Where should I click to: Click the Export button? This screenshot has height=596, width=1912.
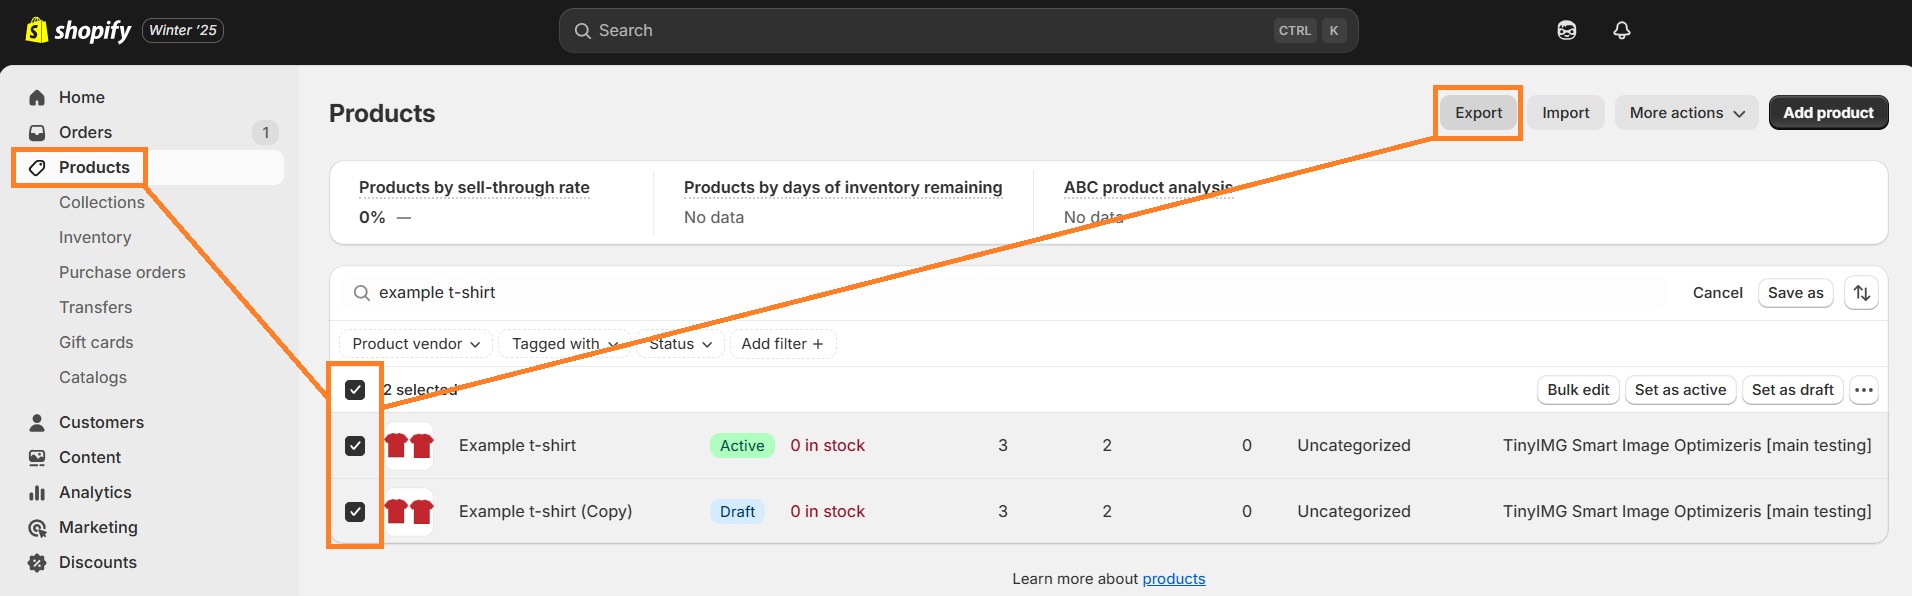tap(1478, 112)
